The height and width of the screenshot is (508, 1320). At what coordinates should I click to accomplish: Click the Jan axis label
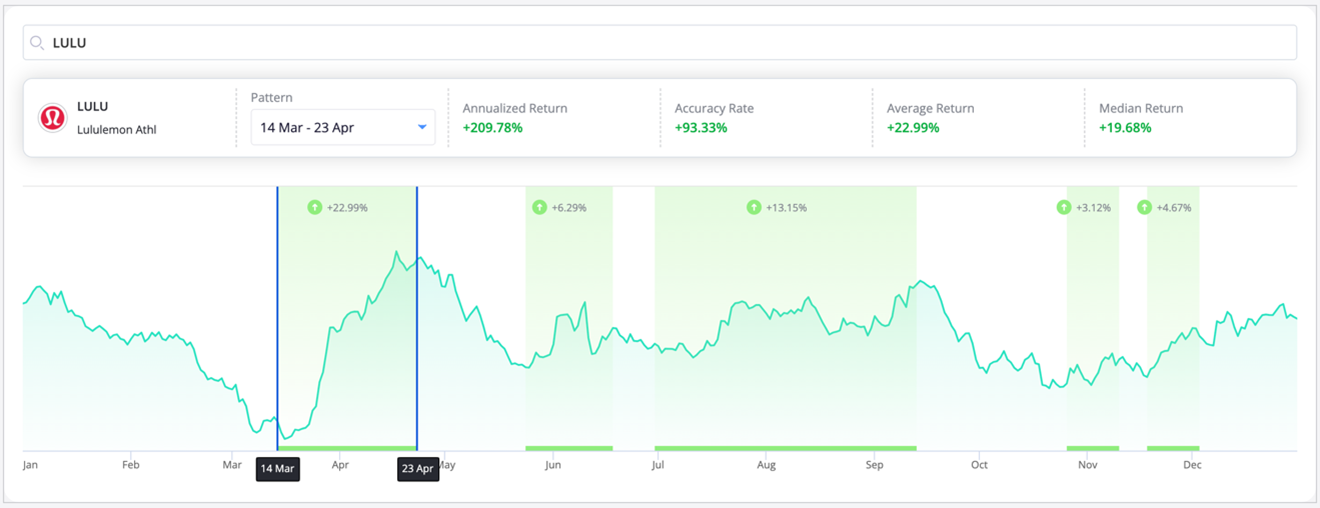(30, 465)
